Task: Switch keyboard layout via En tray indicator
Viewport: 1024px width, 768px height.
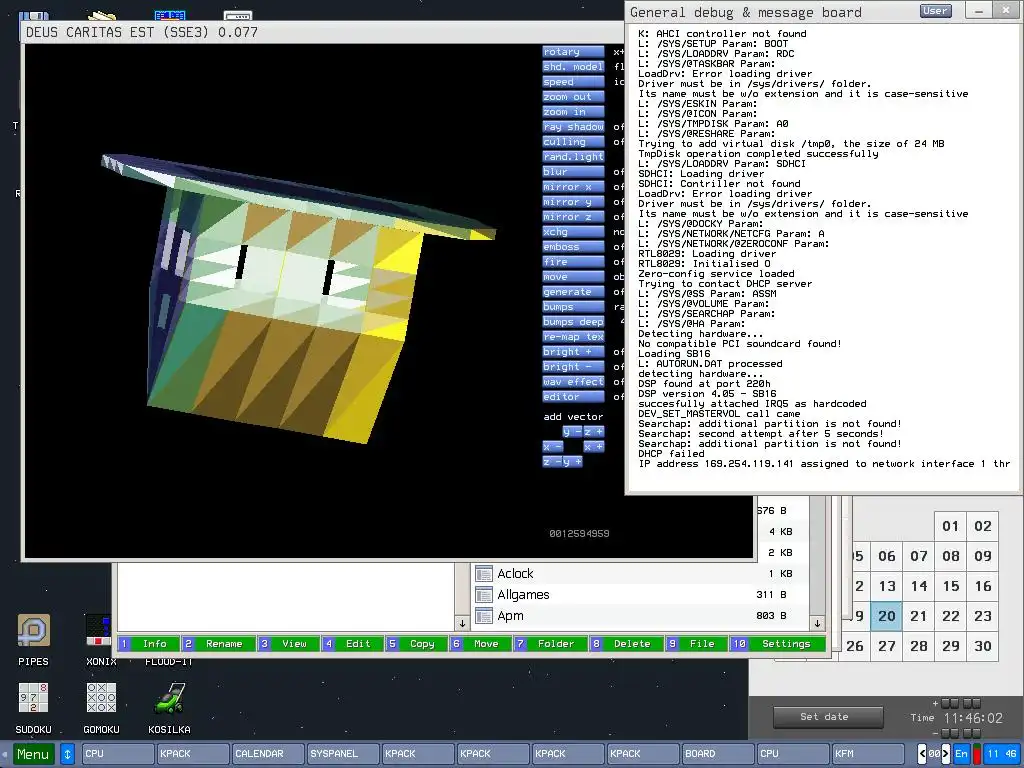Action: click(x=961, y=754)
